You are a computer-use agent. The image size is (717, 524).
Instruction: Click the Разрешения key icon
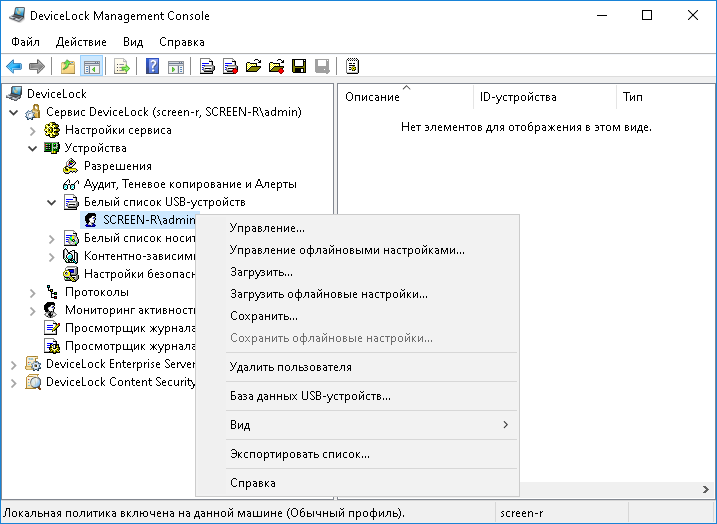coord(70,166)
